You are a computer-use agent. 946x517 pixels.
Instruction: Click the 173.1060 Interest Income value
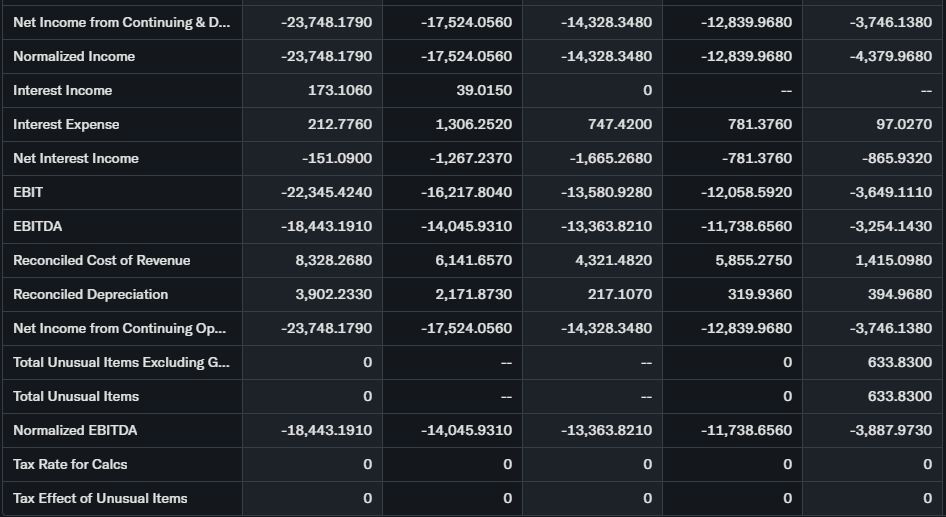click(340, 91)
